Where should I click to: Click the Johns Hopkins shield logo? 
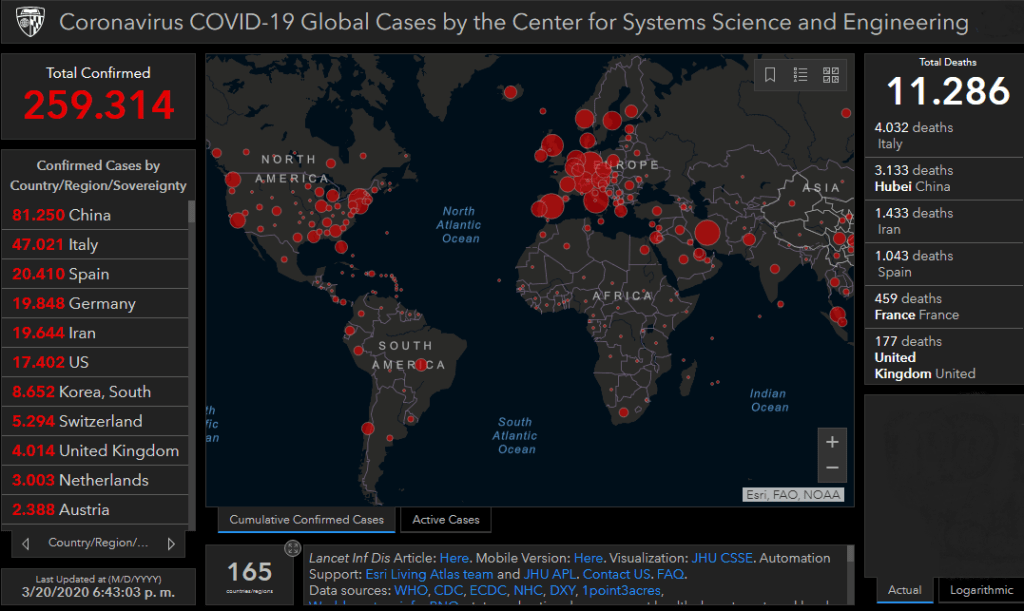[29, 21]
